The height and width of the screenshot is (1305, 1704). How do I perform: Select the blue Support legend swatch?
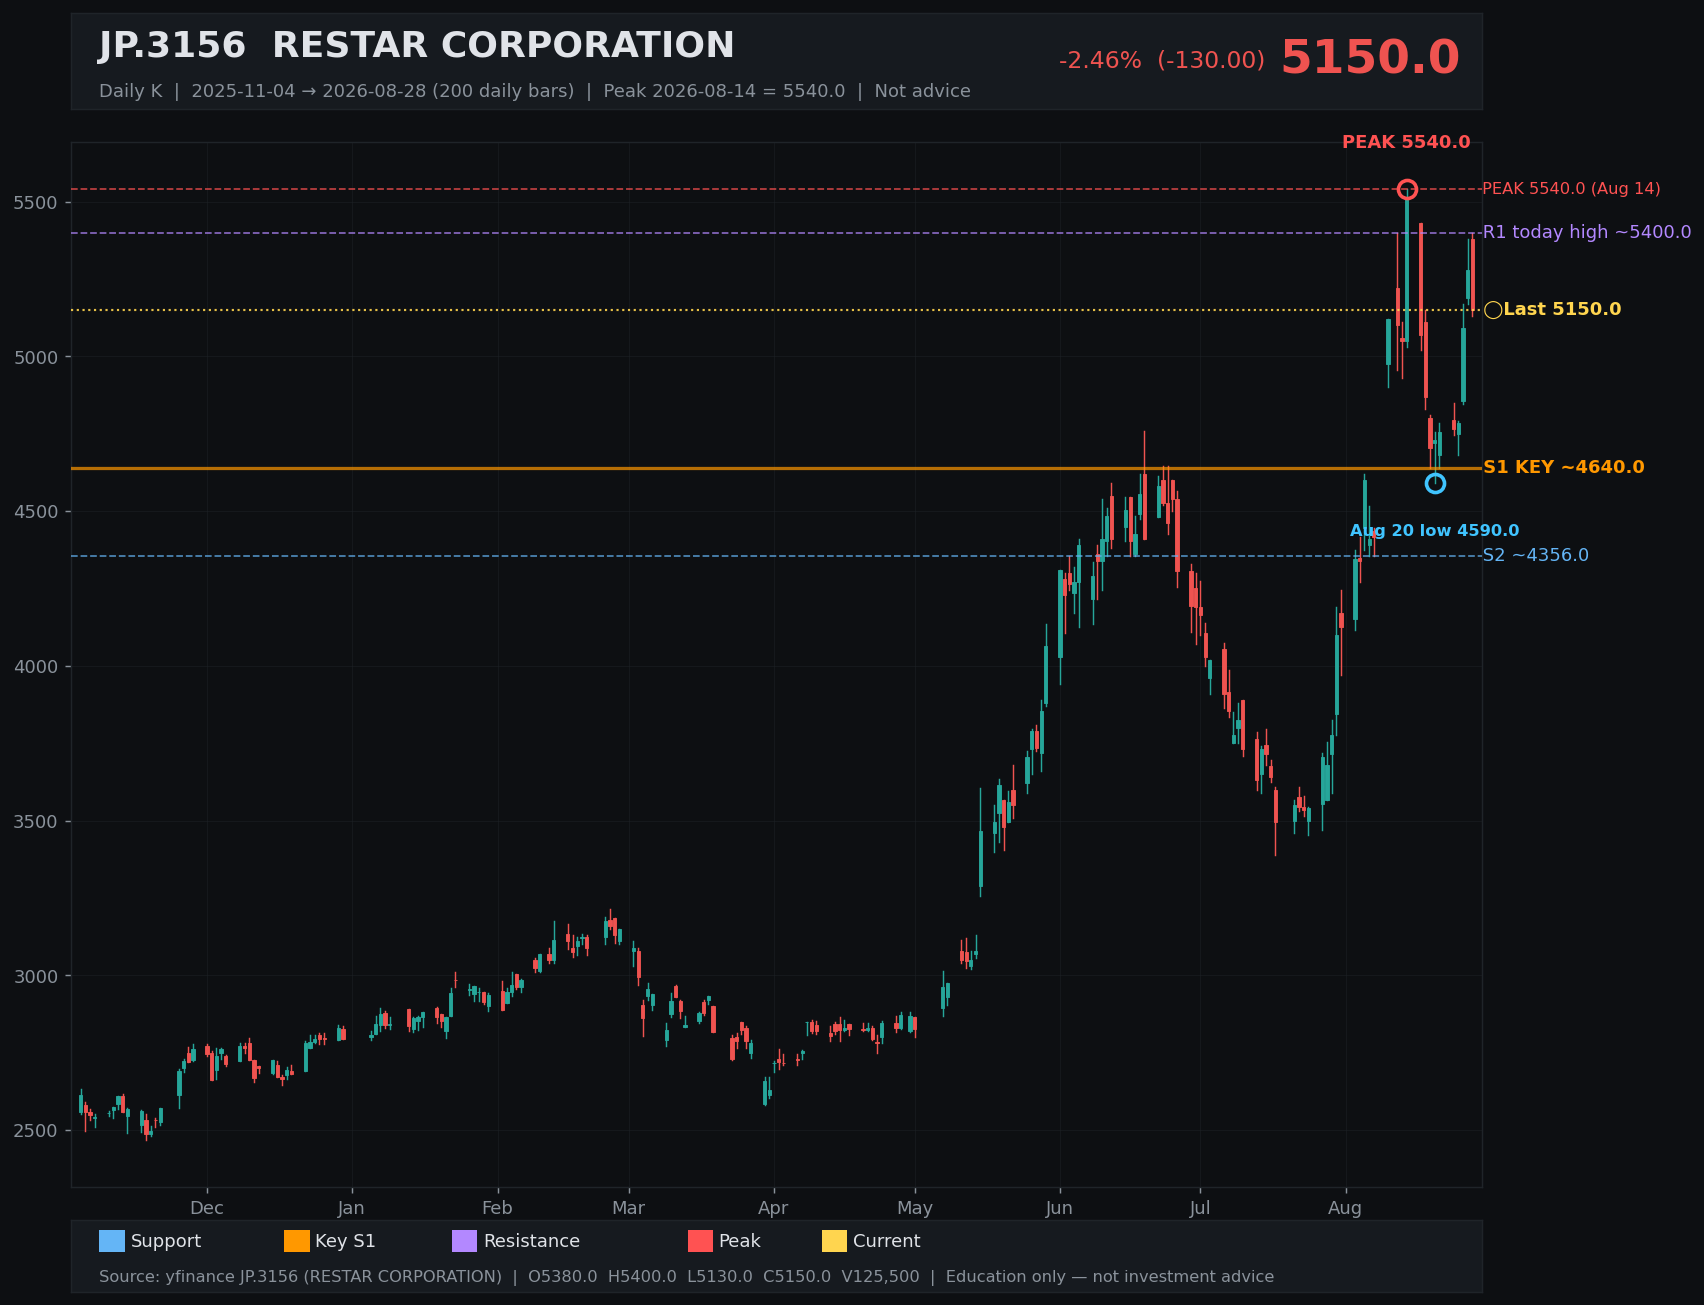tap(112, 1241)
